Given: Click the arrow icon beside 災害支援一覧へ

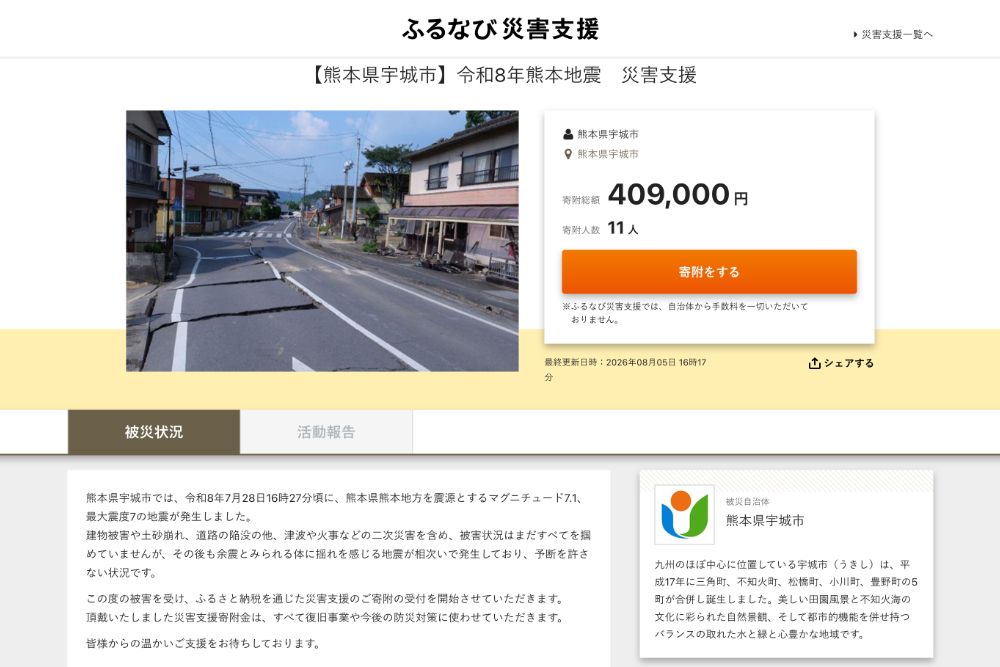Looking at the screenshot, I should pos(855,34).
